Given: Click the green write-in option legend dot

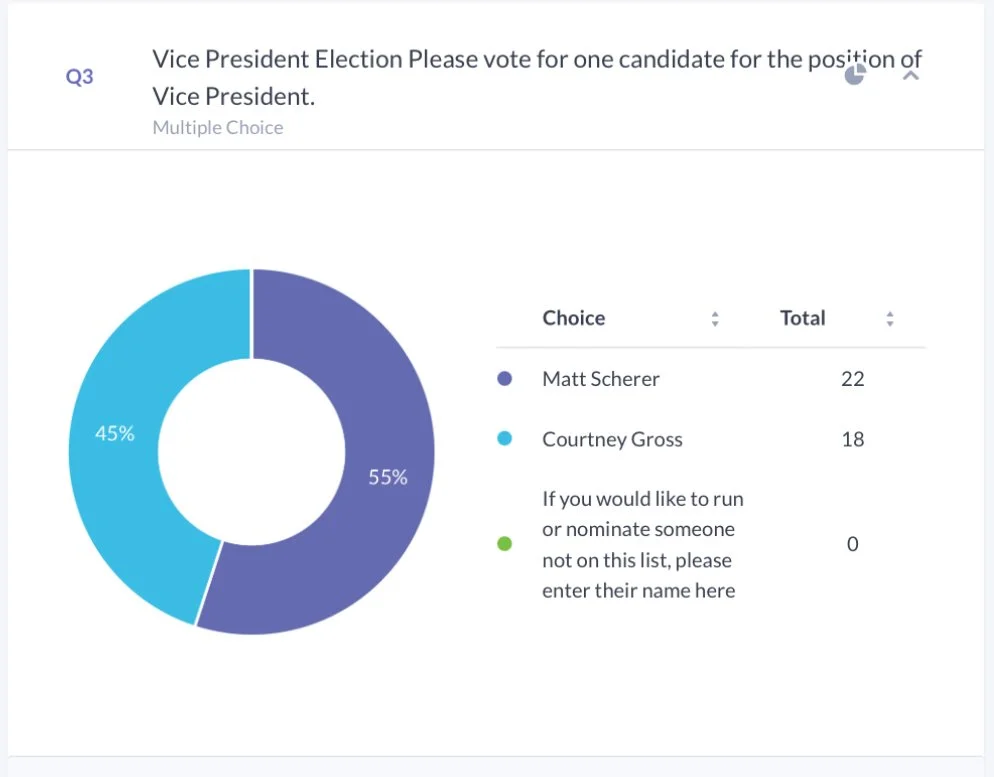Looking at the screenshot, I should (x=504, y=544).
